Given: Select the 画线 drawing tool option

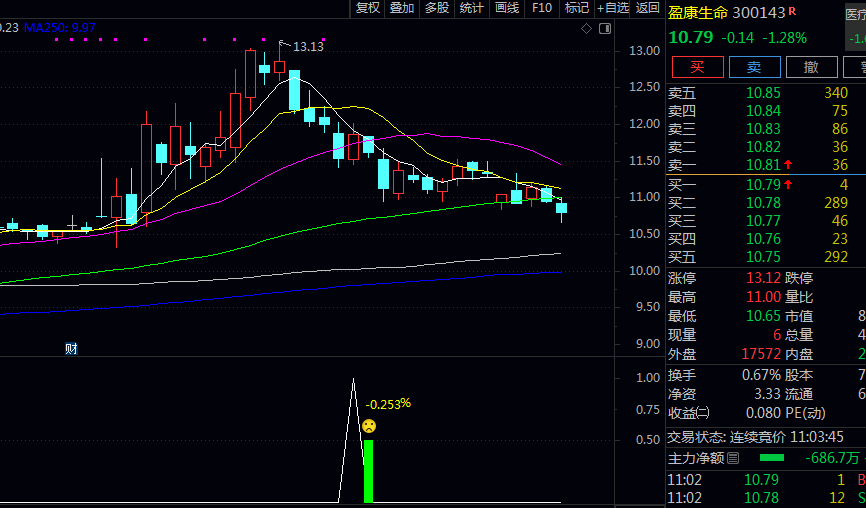Looking at the screenshot, I should 507,8.
